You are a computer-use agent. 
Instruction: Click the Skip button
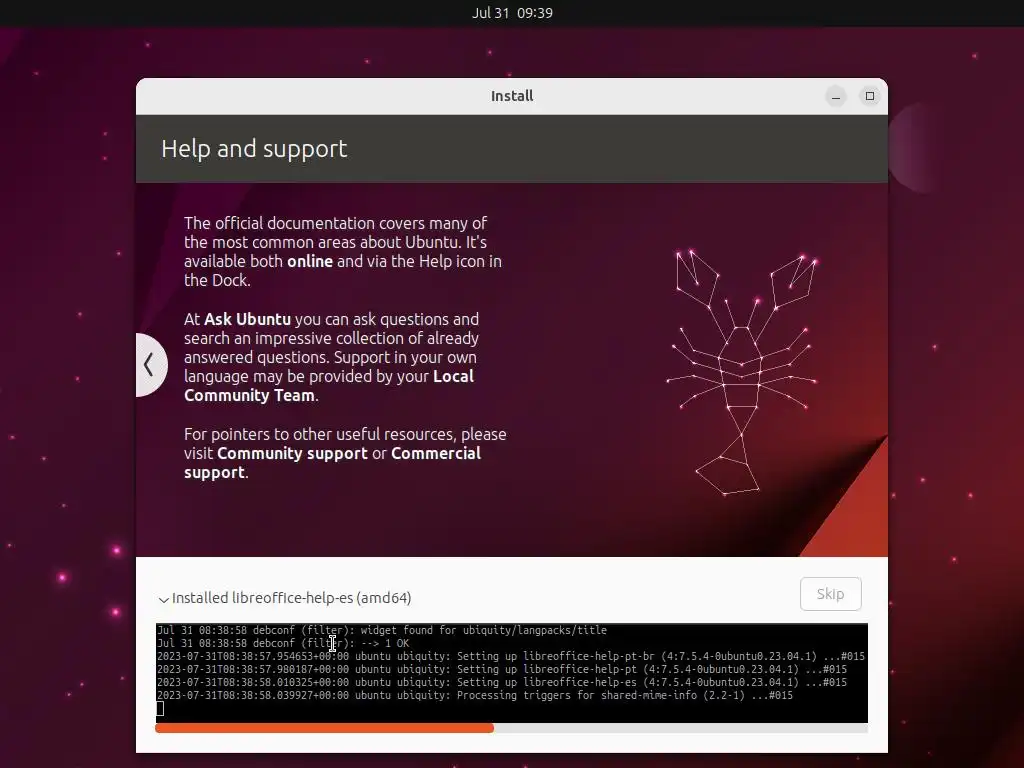pos(830,594)
